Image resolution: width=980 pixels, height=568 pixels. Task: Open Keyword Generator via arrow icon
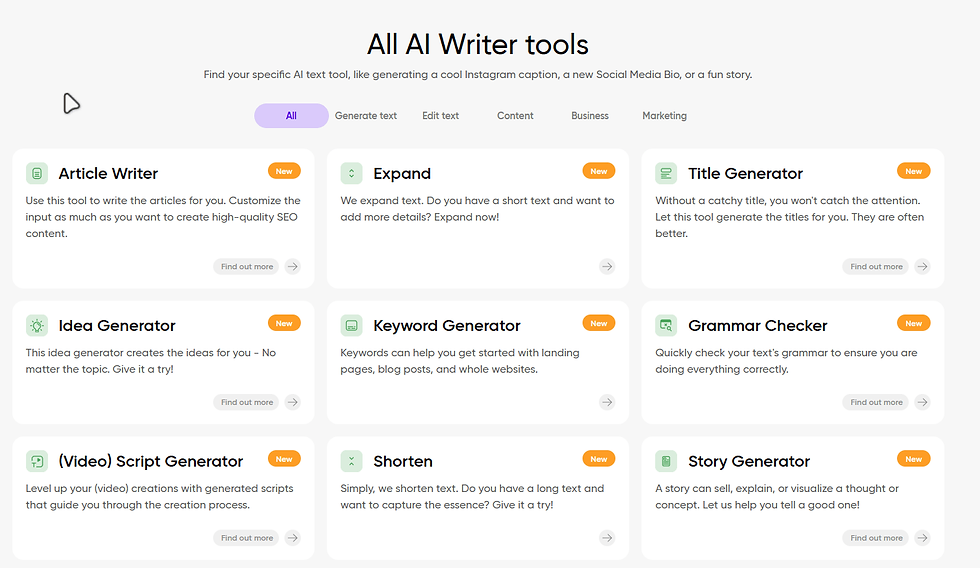607,402
